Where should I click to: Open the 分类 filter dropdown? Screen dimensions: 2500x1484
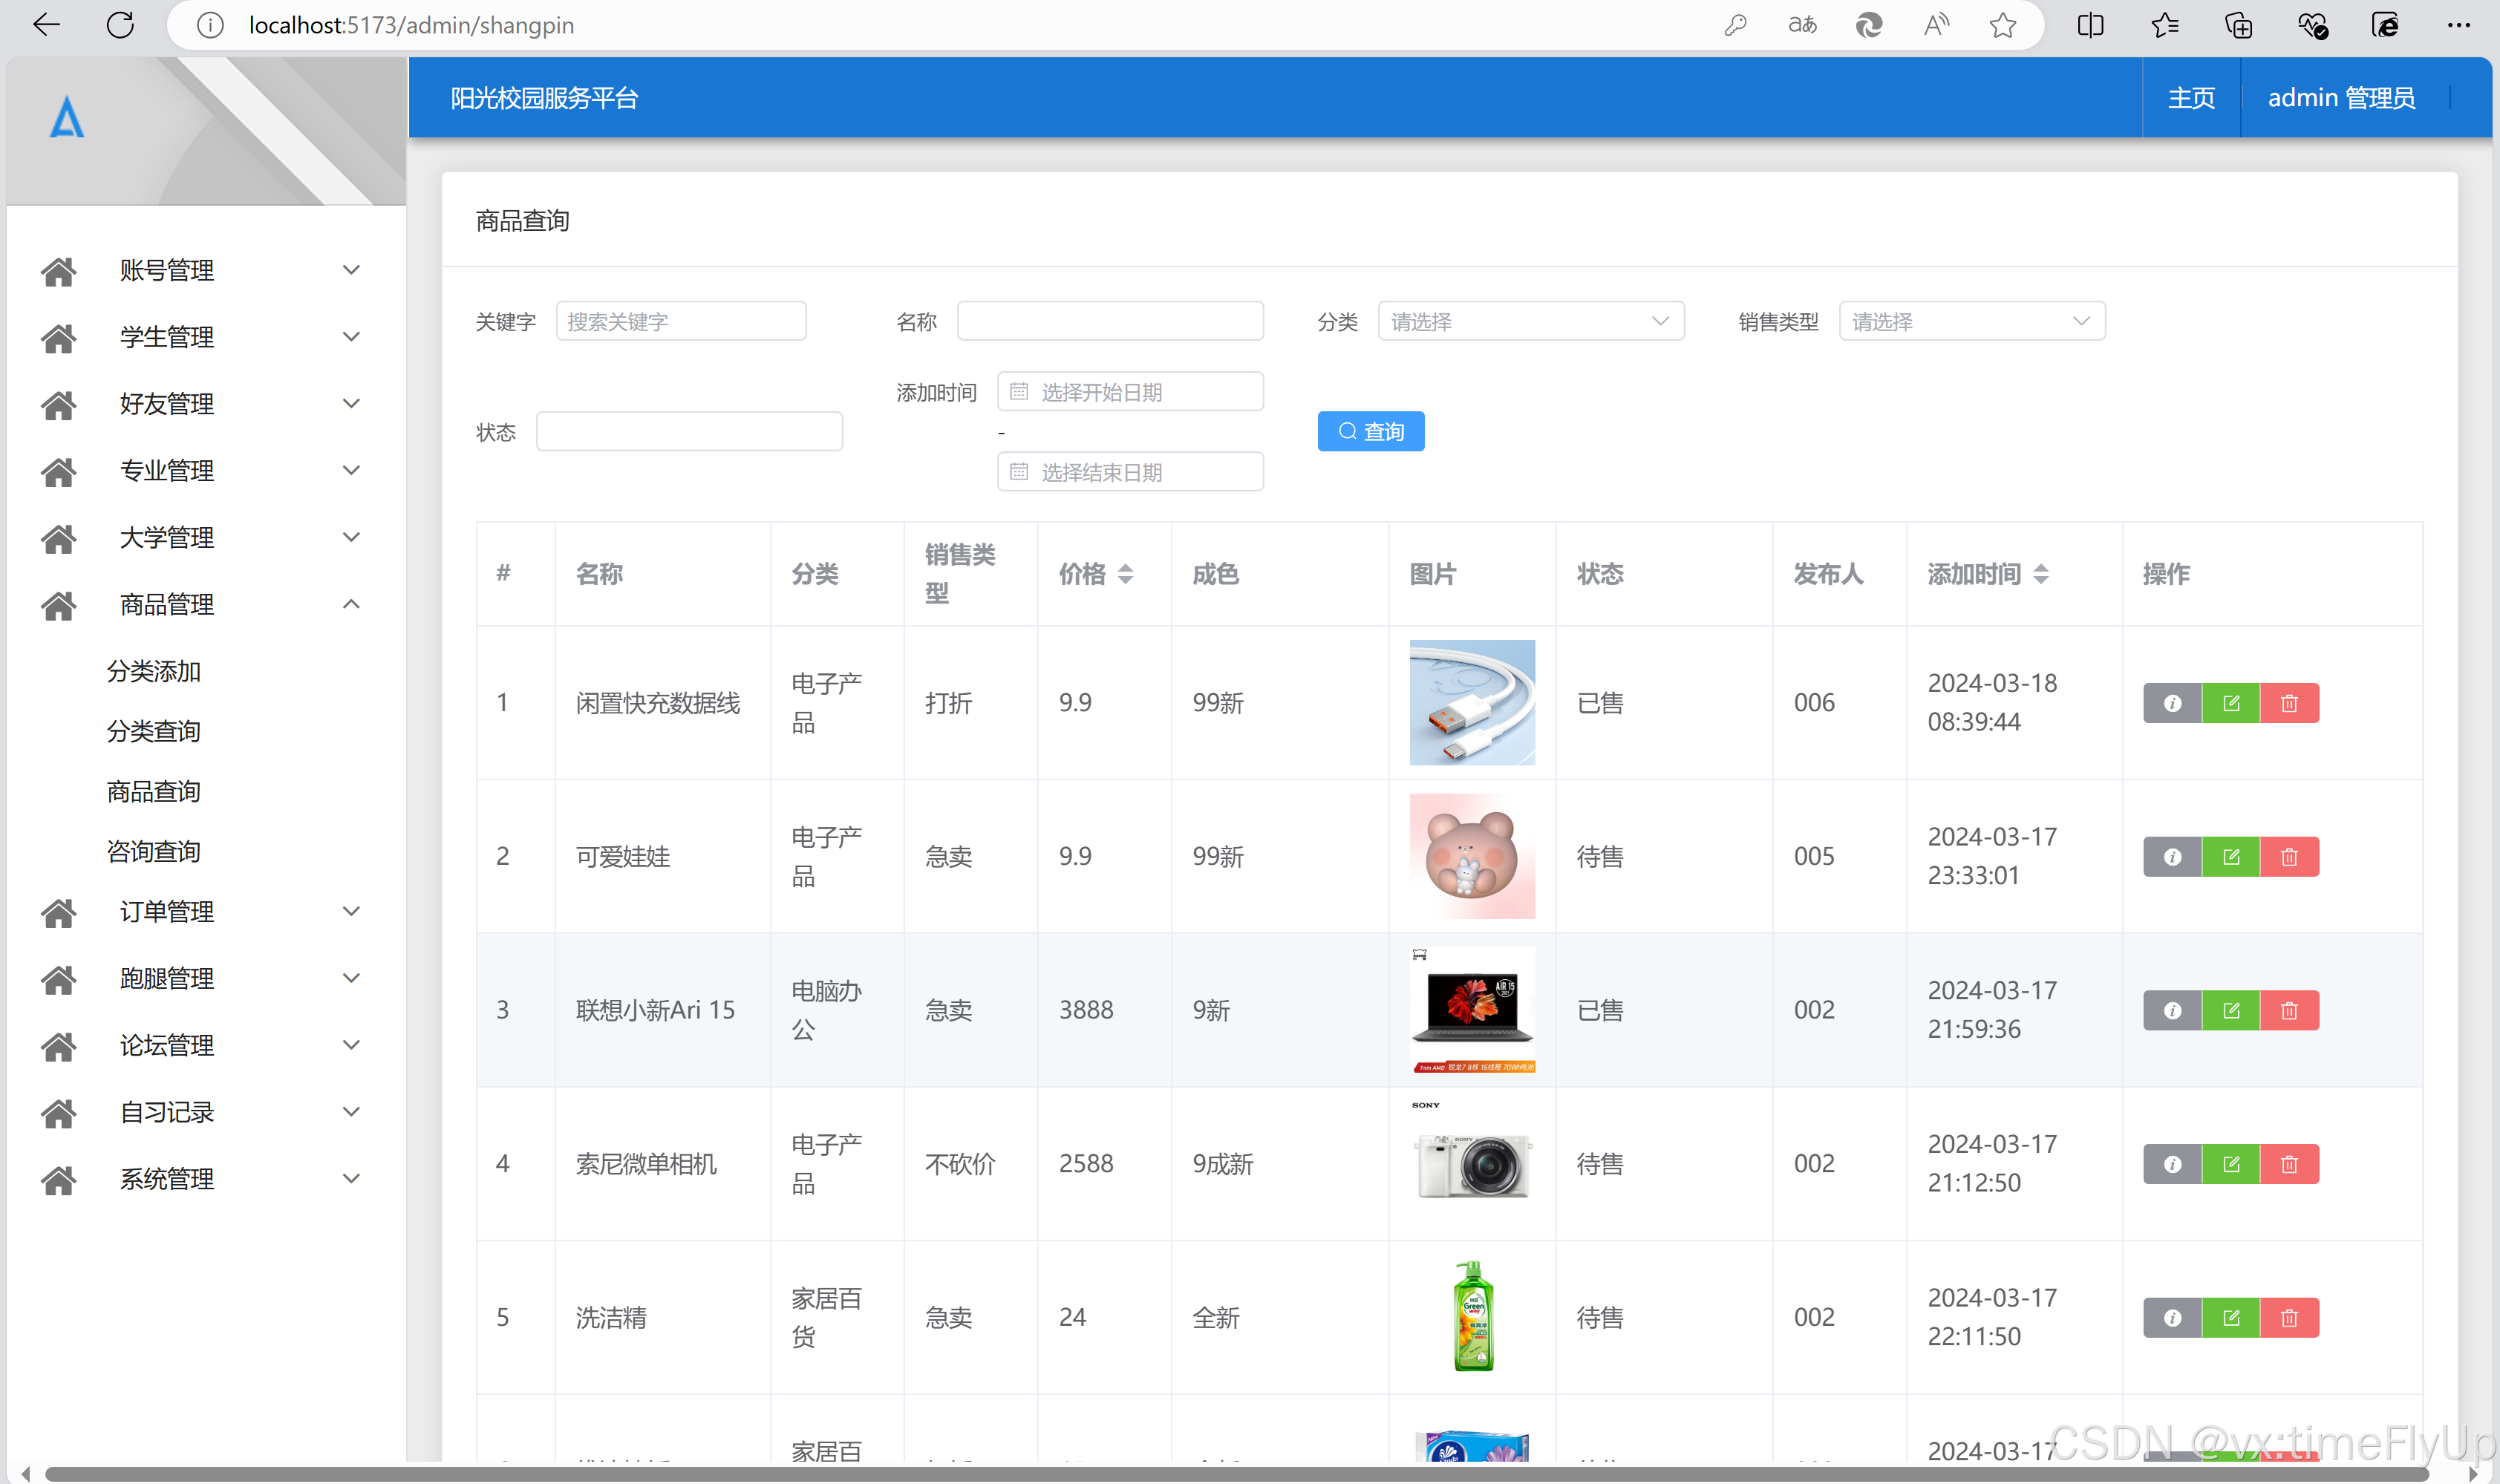click(1530, 322)
